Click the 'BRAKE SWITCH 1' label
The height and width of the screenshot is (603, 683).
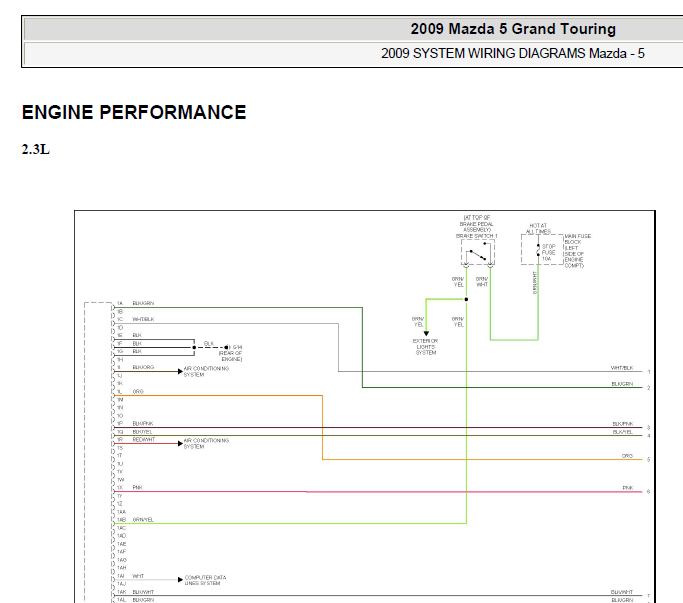click(x=477, y=236)
